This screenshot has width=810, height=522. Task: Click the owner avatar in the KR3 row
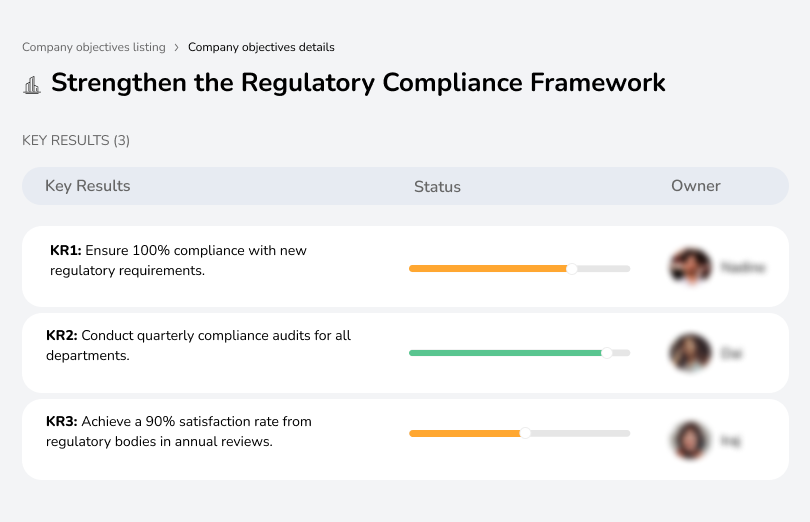[x=690, y=440]
